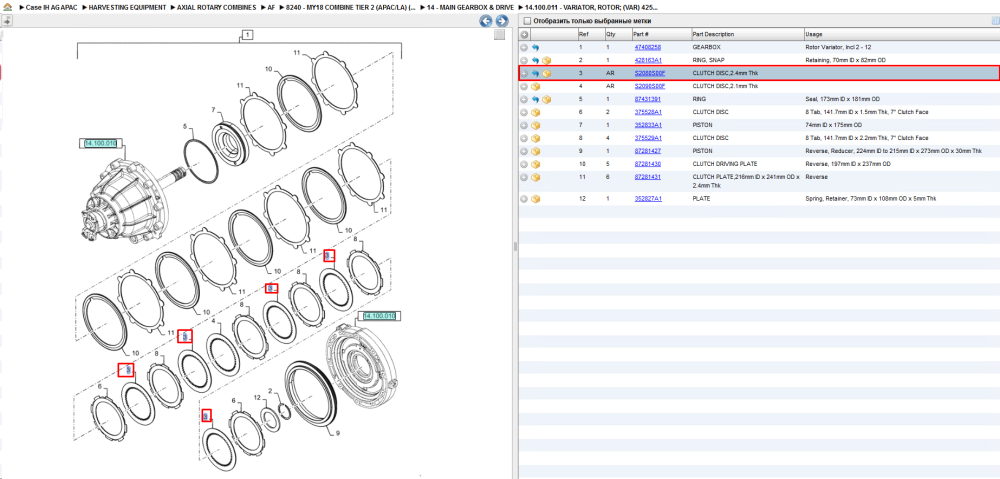
Task: Click the upper 14.100.010 reference label near gearbox
Action: click(101, 144)
